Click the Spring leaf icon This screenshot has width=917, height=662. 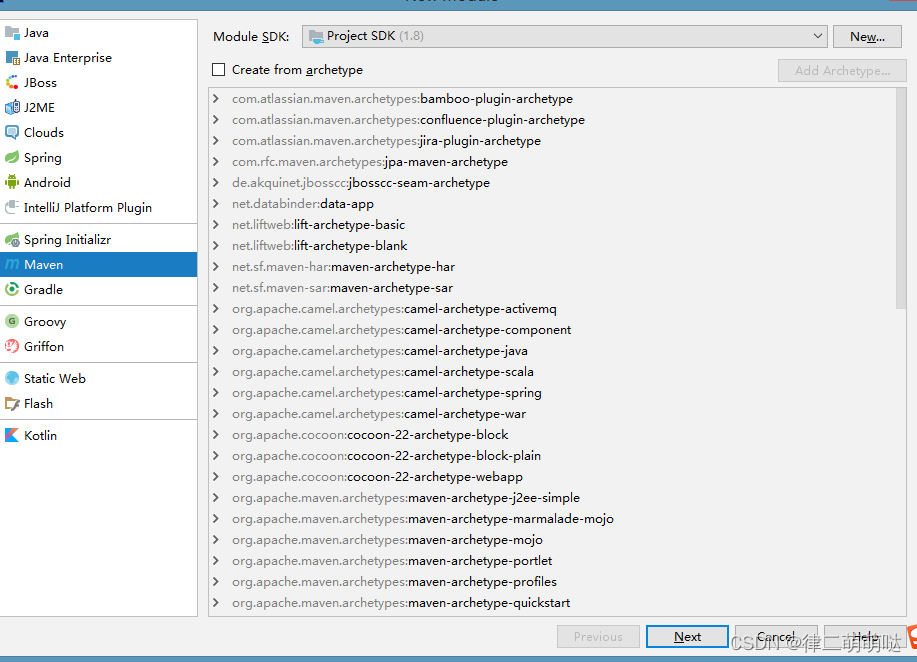coord(12,158)
